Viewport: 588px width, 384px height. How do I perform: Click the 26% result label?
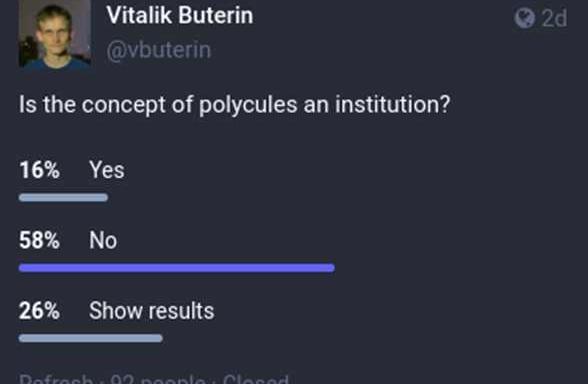39,311
